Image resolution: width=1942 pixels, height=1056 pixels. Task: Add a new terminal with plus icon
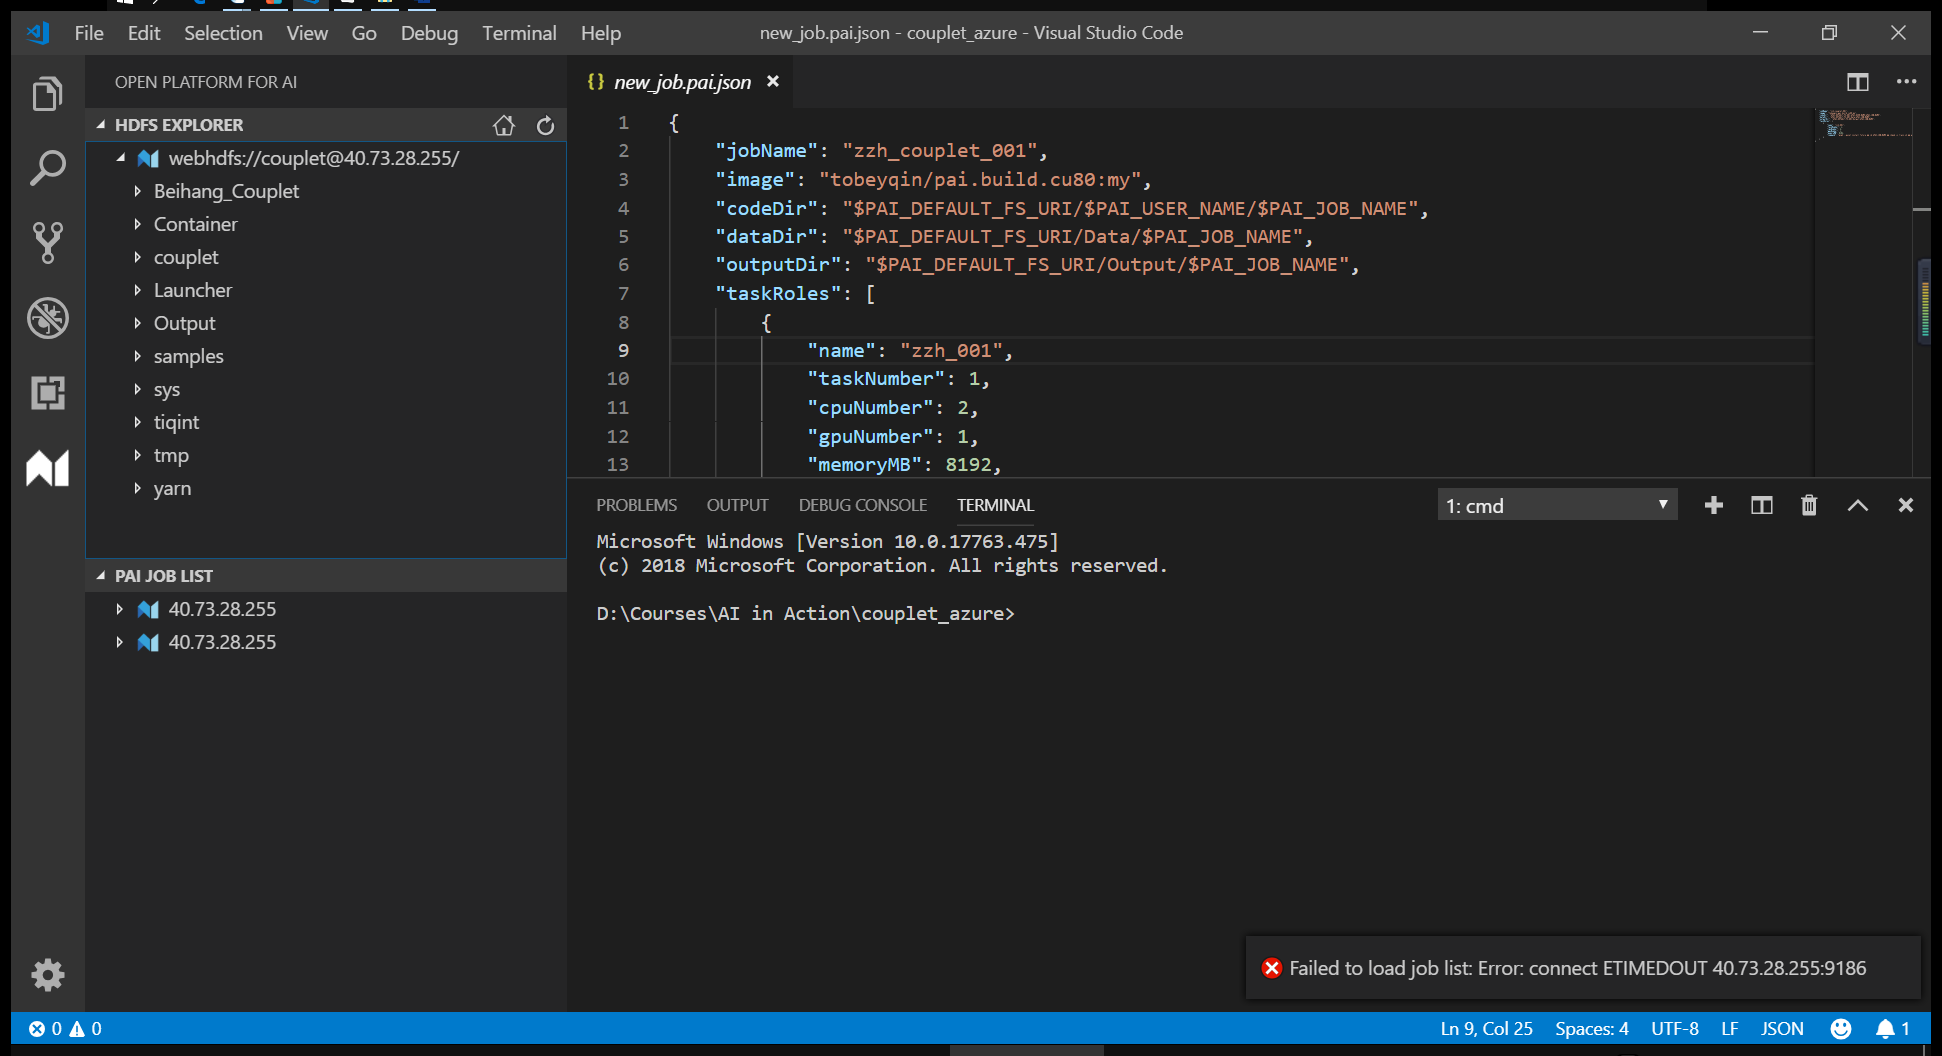pos(1713,505)
